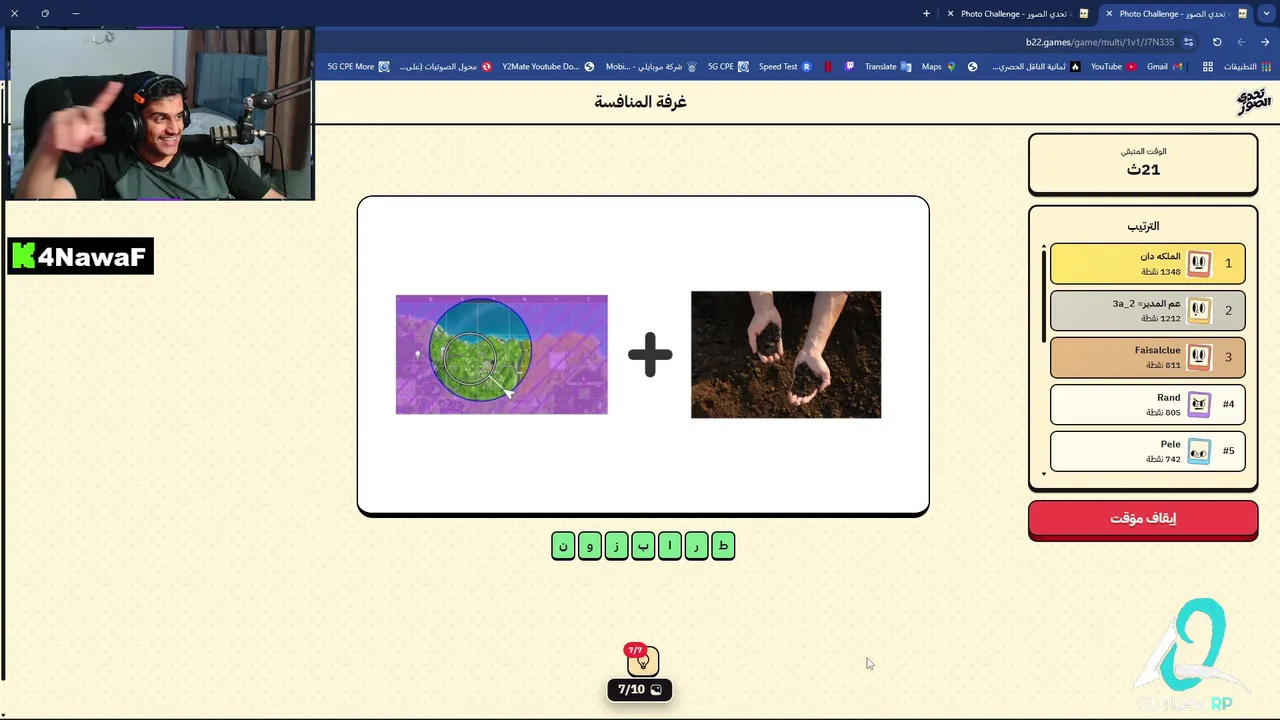Select second-place player عم المدير row

point(1148,310)
